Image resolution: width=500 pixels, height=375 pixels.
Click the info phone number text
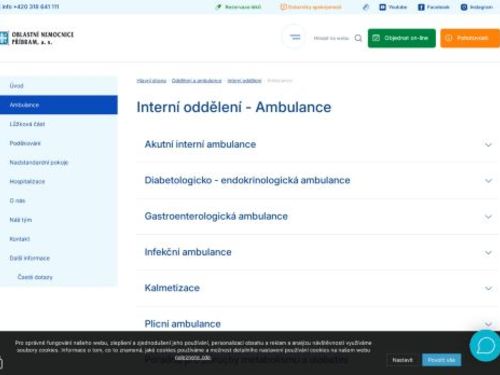(x=30, y=6)
